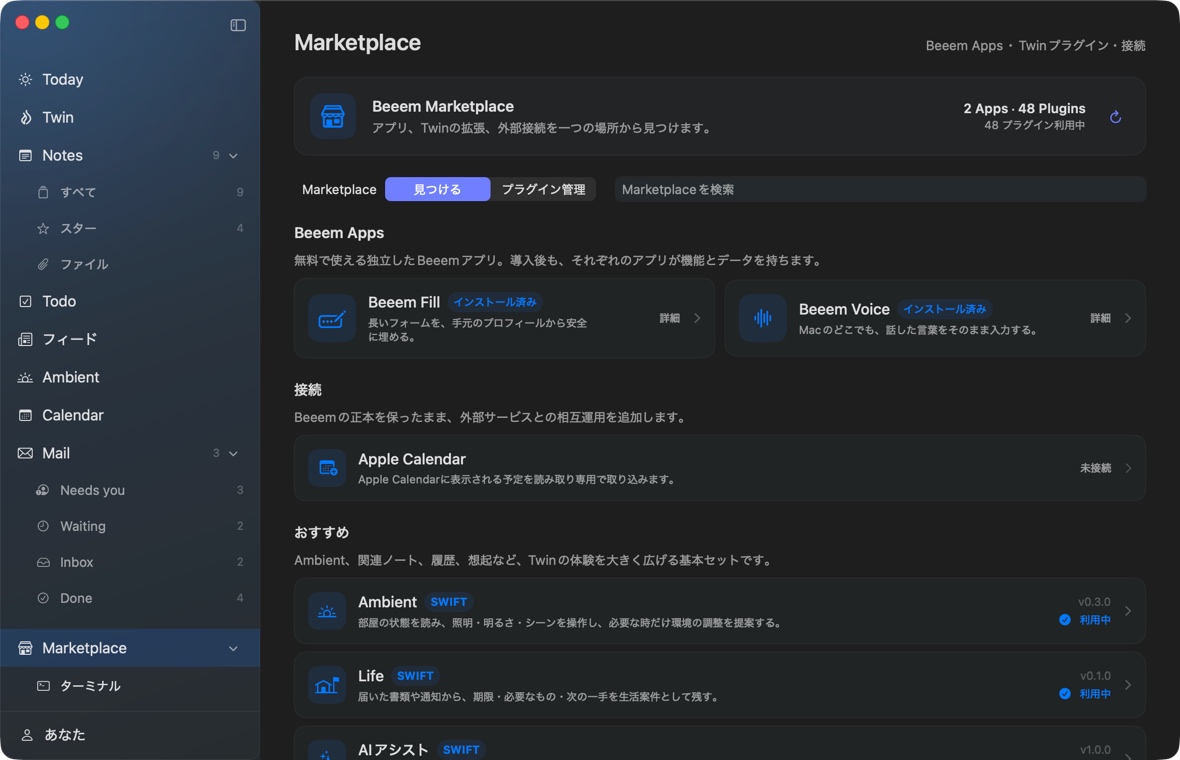Screen dimensions: 1180x760
Task: Select Notes in the sidebar
Action: click(x=130, y=155)
